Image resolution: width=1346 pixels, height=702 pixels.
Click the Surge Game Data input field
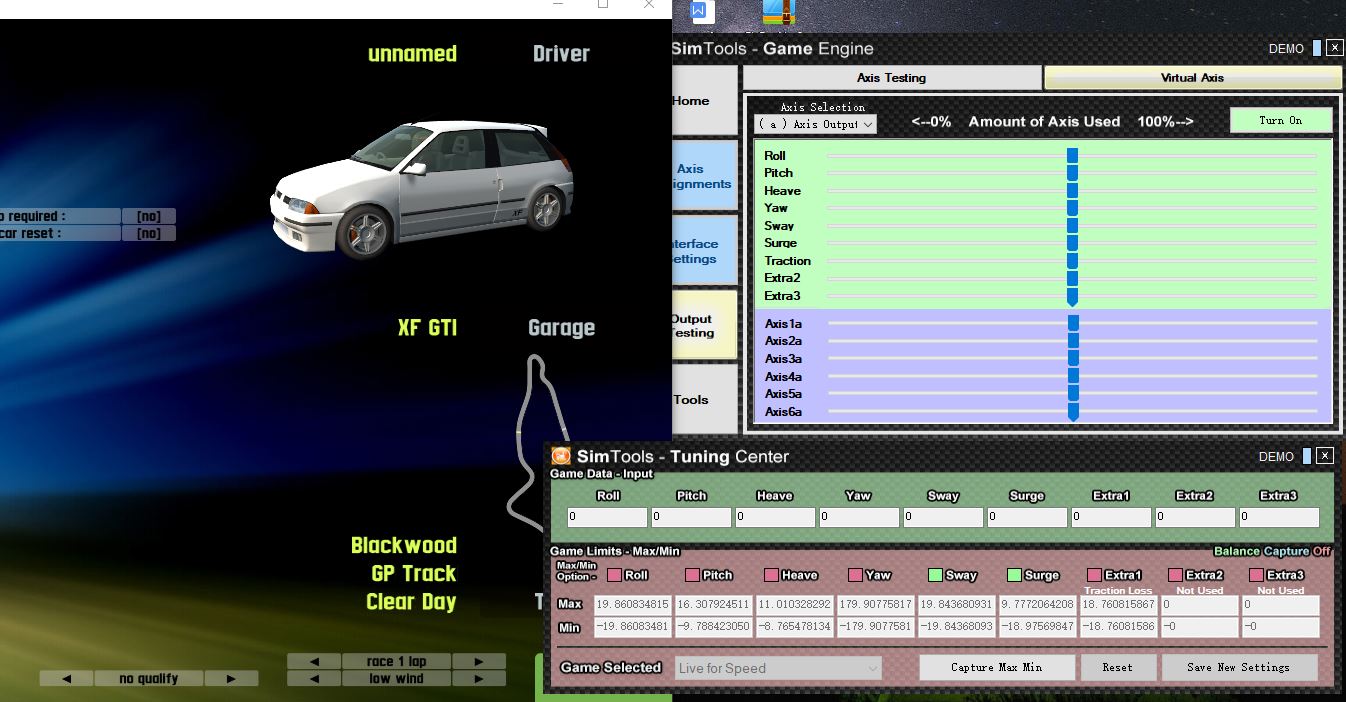(1027, 517)
